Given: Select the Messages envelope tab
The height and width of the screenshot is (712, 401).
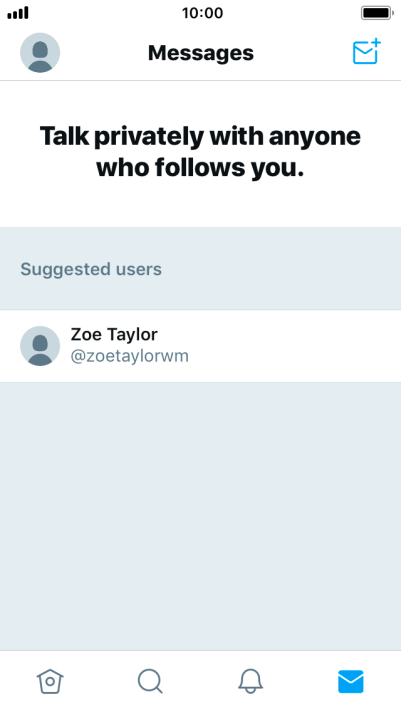Looking at the screenshot, I should click(x=351, y=682).
